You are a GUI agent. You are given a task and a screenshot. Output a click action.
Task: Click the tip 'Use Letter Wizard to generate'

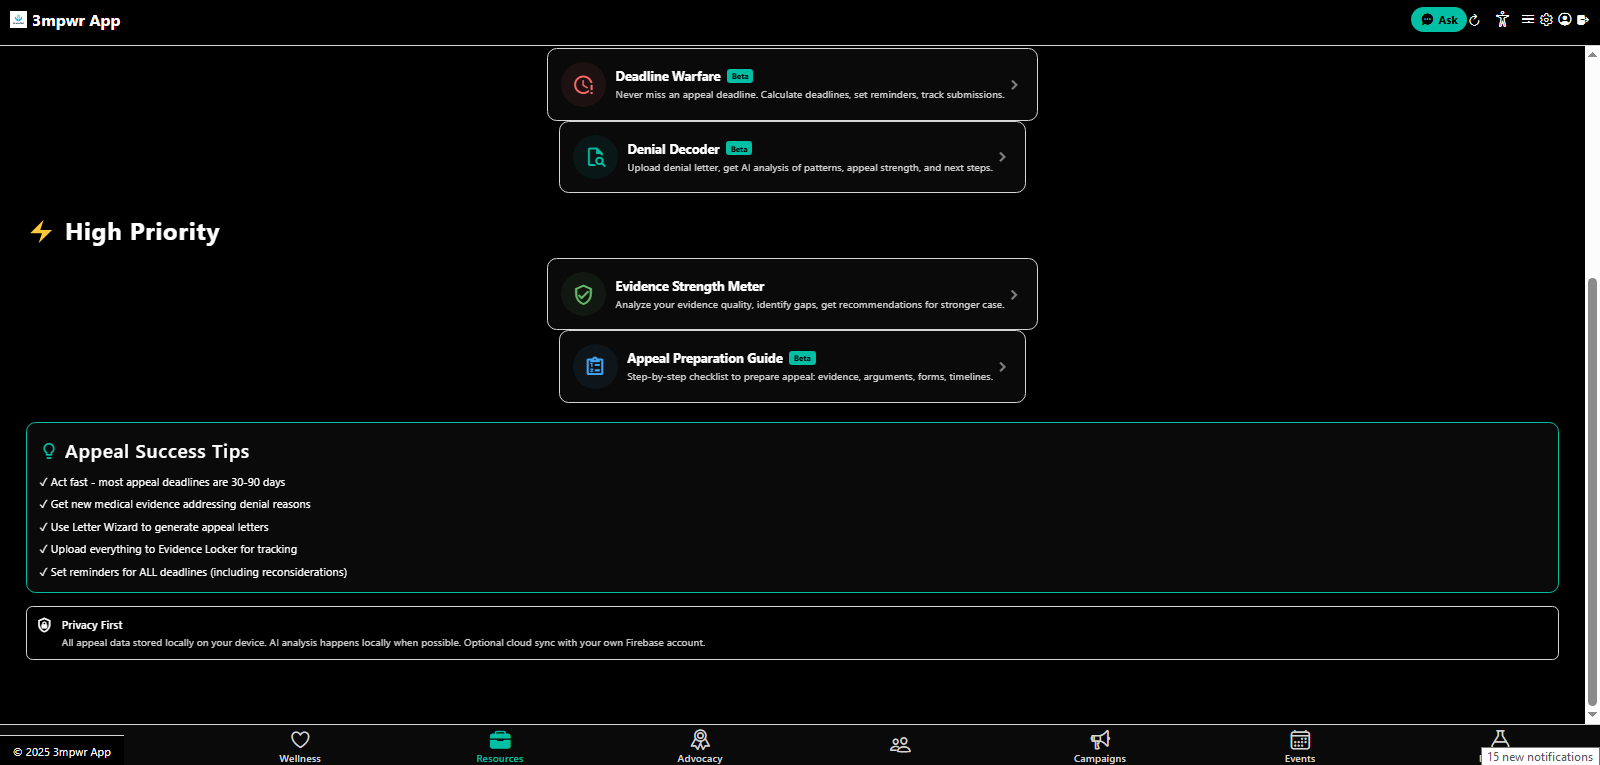pos(154,527)
